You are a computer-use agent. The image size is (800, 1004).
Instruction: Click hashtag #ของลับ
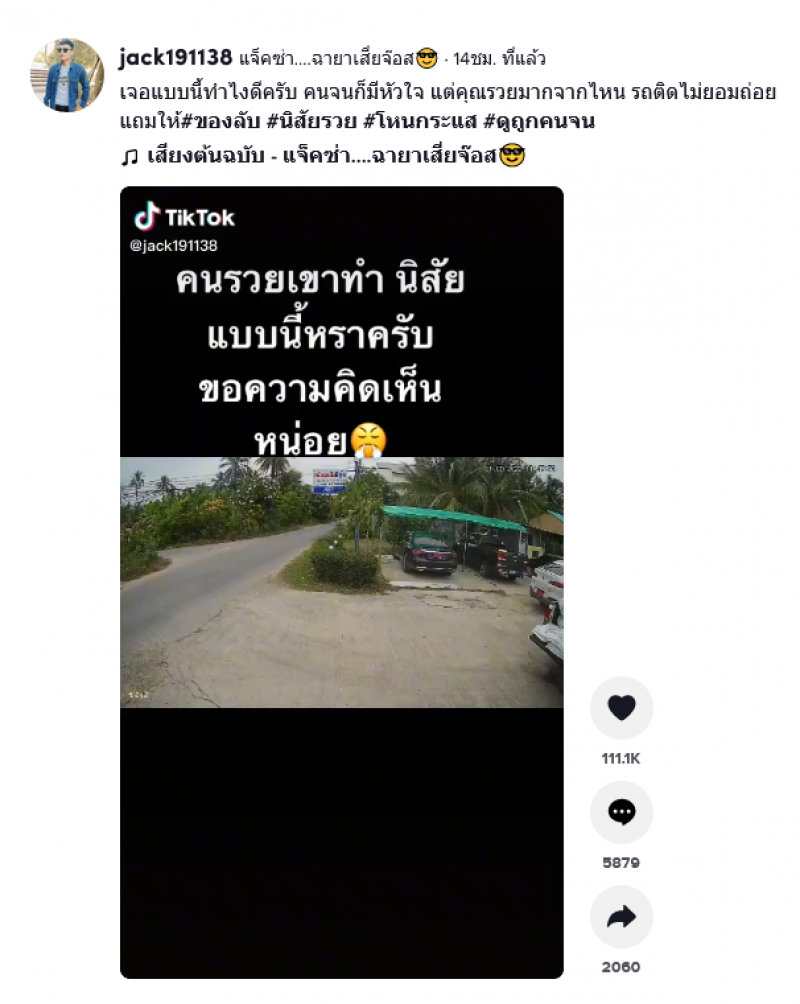[221, 122]
